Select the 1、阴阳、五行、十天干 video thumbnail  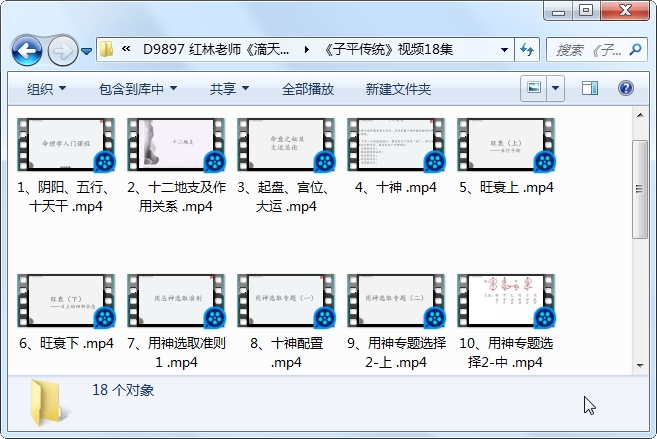pos(66,145)
